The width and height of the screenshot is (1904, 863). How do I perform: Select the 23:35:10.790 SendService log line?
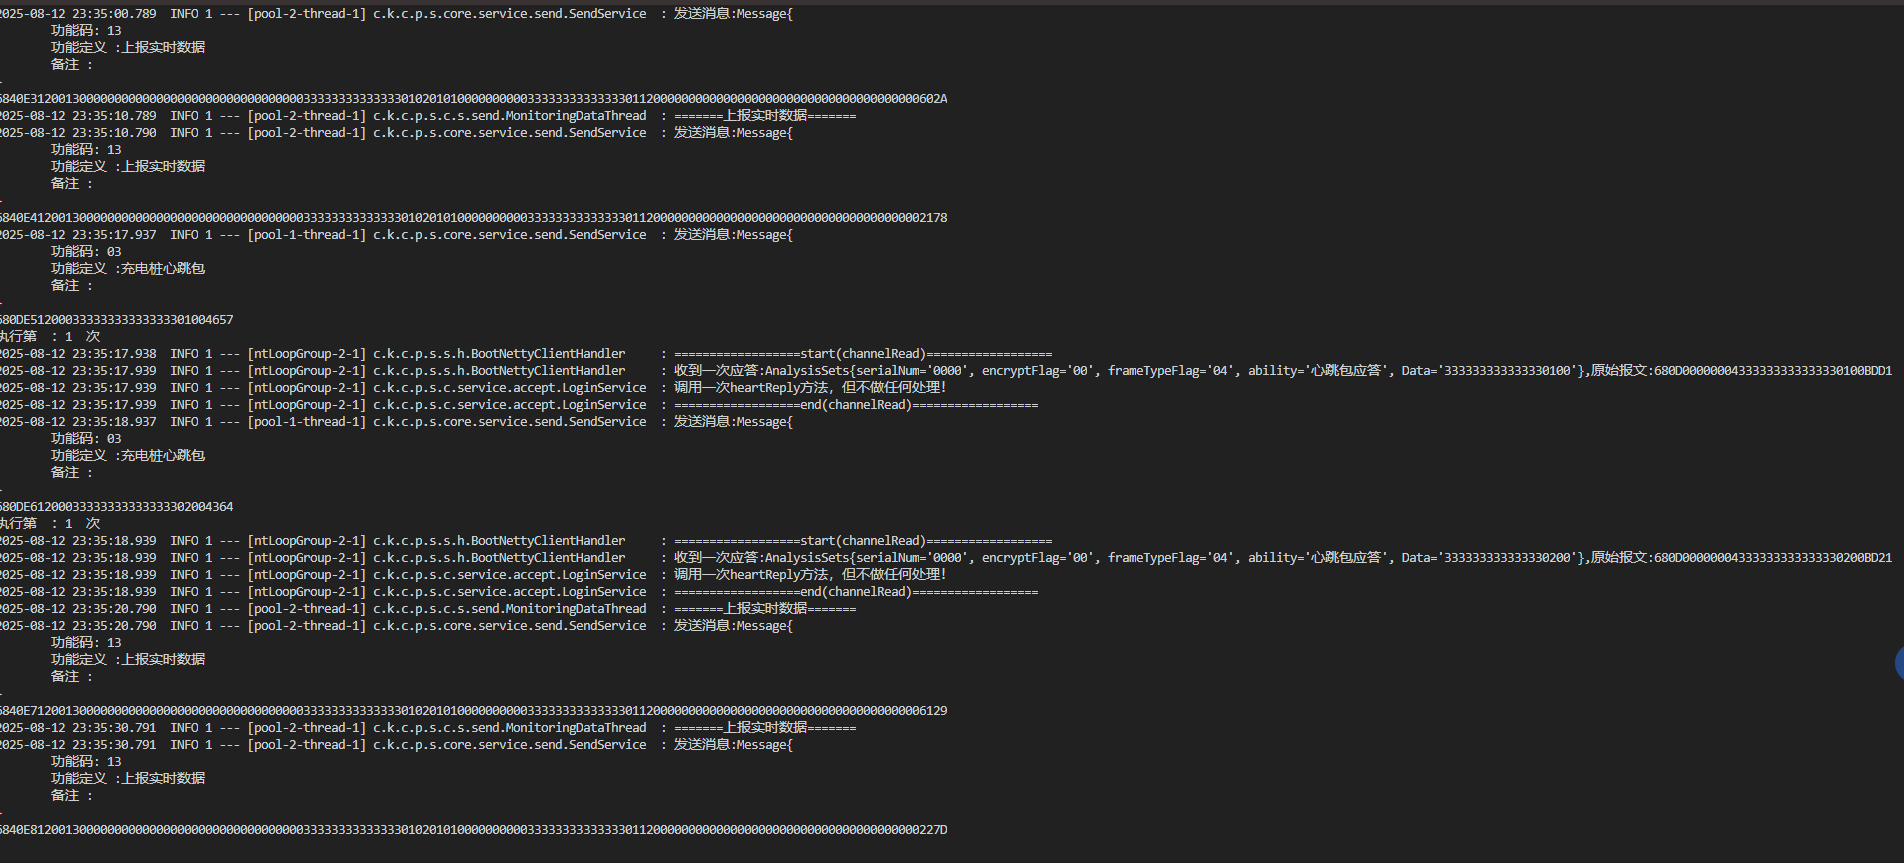(x=400, y=133)
